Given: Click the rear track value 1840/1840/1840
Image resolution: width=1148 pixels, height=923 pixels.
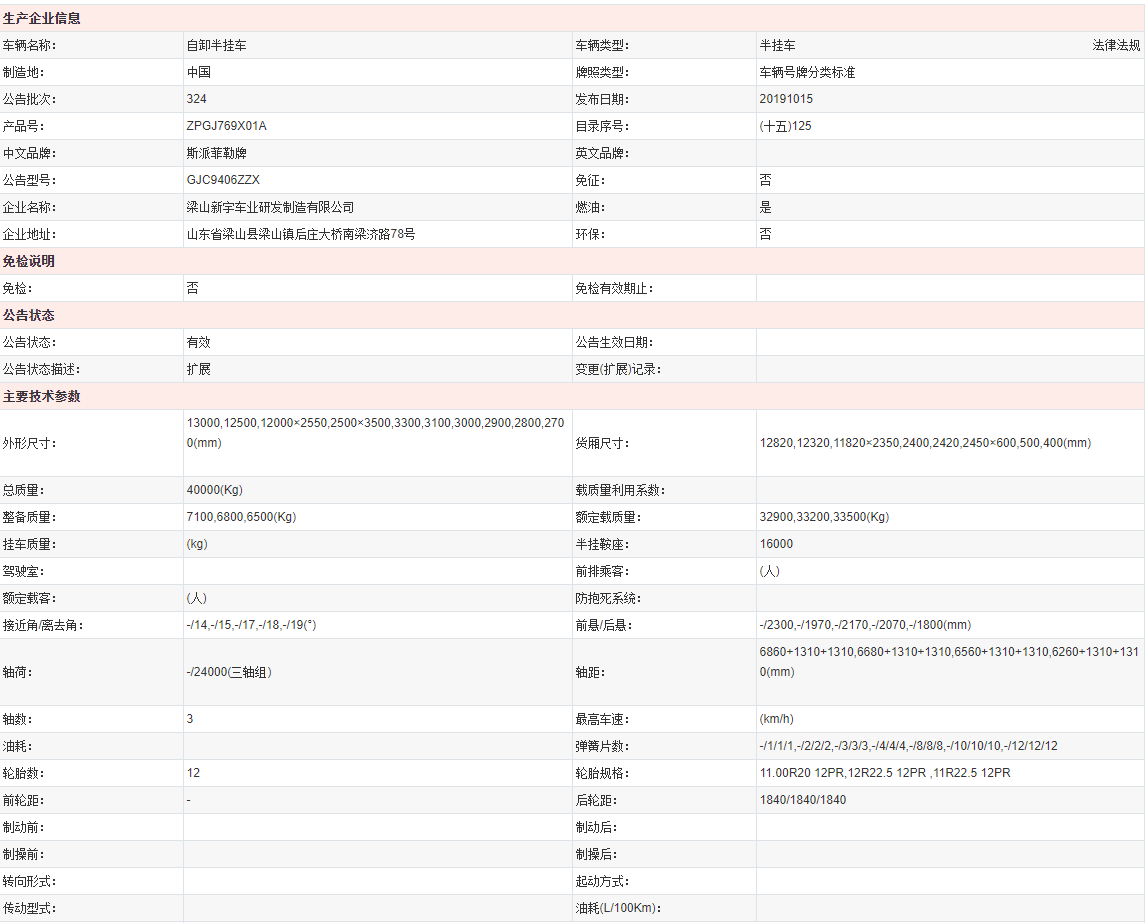Looking at the screenshot, I should [x=803, y=800].
